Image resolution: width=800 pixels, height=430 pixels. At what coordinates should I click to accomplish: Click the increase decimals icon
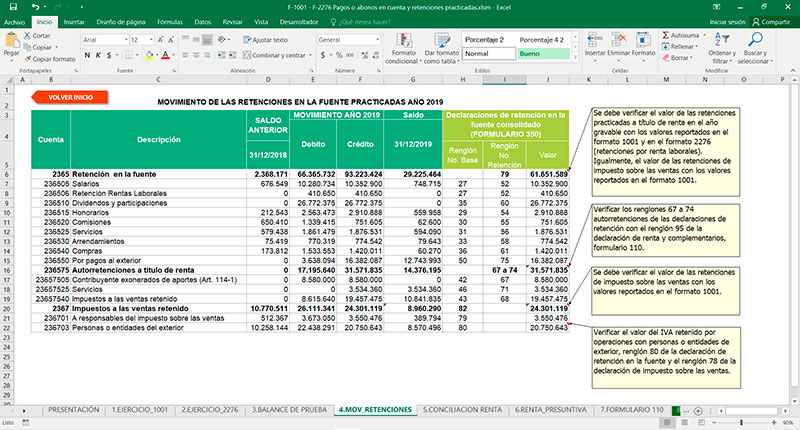(x=365, y=55)
